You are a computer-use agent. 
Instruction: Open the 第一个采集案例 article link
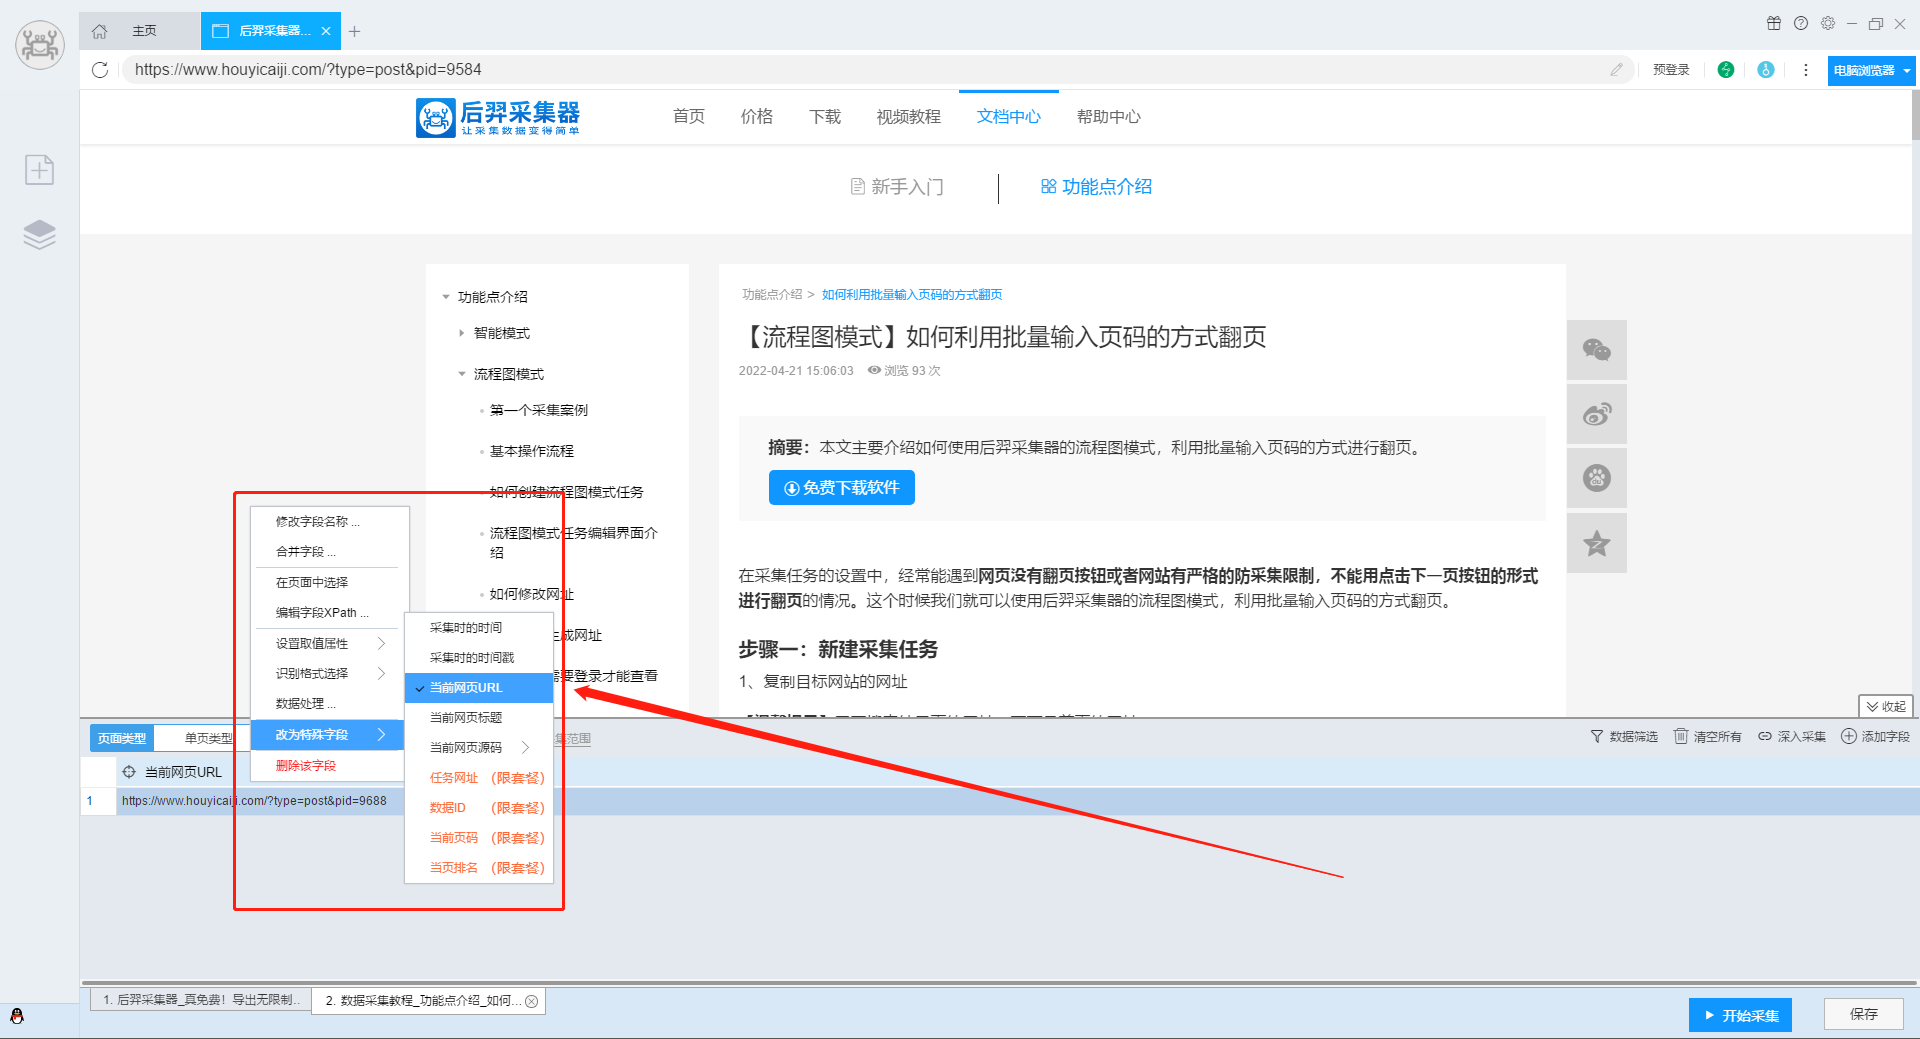[538, 410]
